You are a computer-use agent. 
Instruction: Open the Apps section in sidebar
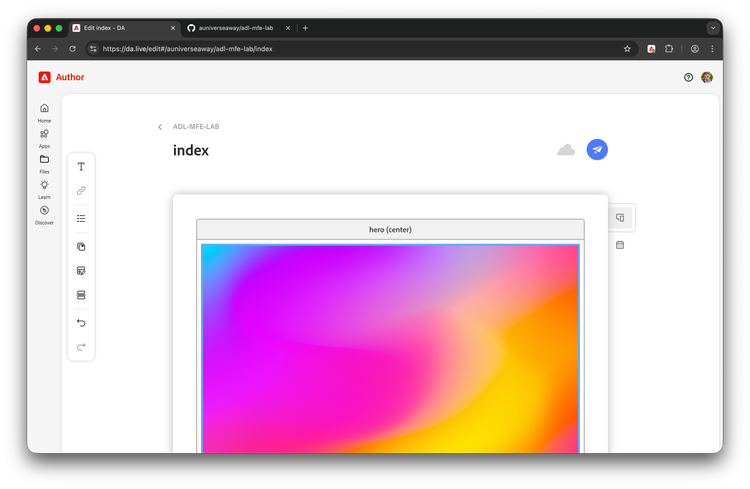click(44, 137)
